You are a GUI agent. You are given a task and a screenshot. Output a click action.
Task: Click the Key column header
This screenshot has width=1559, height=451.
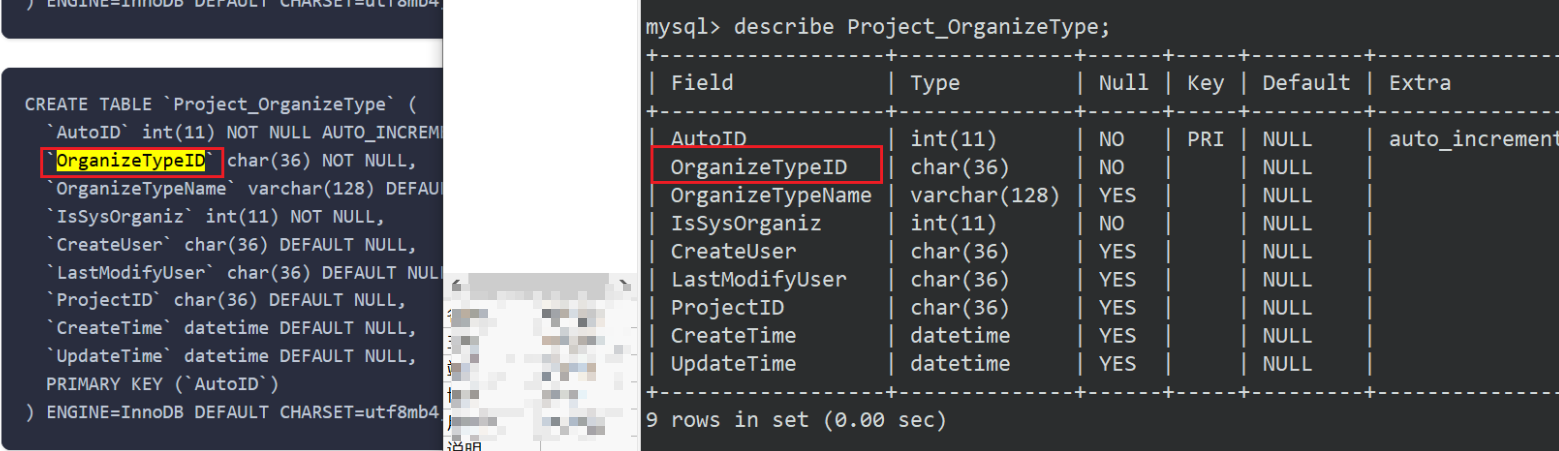point(1205,83)
